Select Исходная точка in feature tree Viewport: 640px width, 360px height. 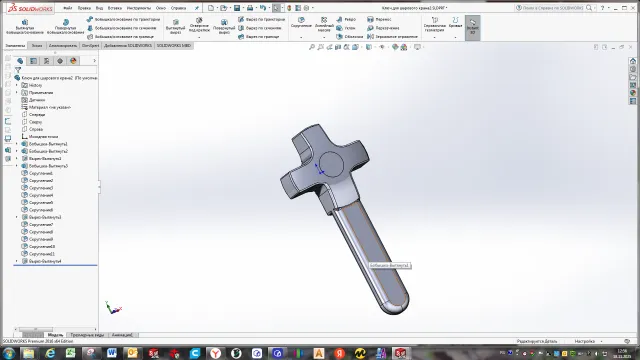[40, 137]
